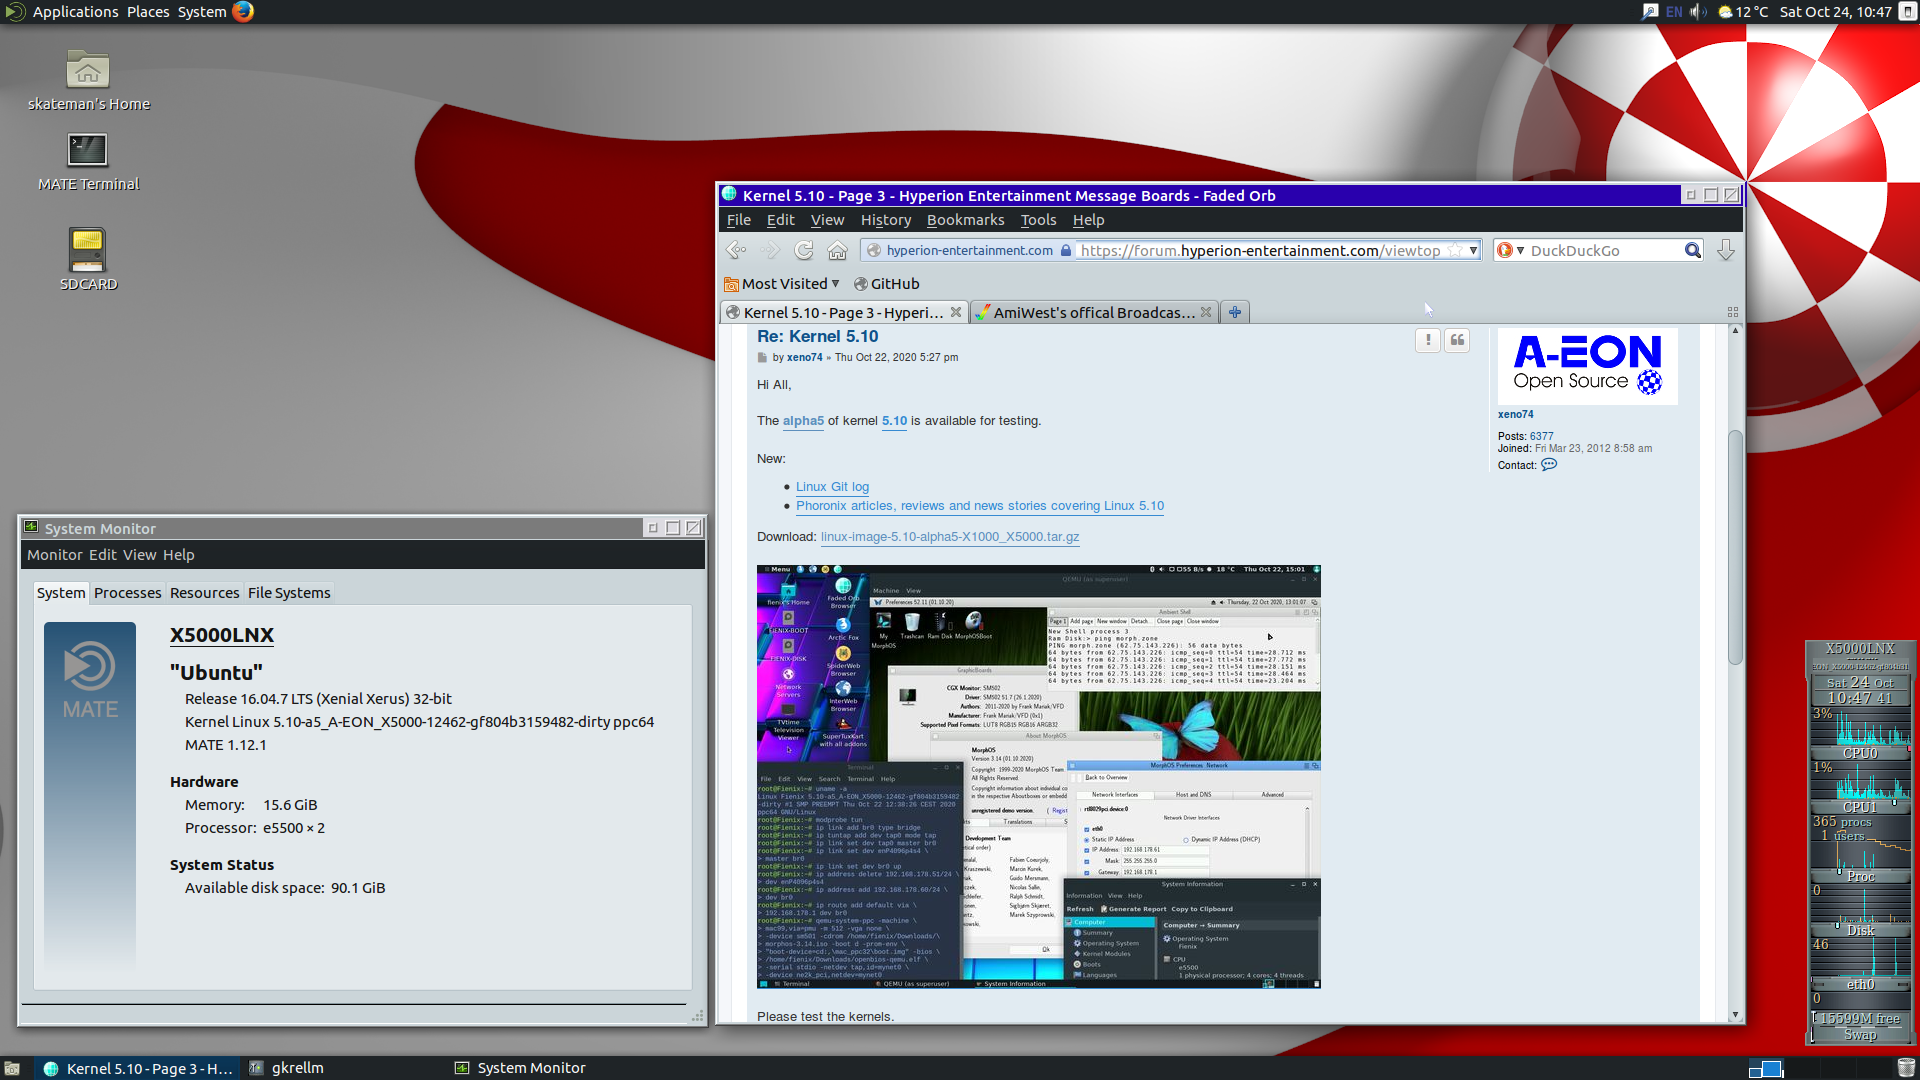
Task: Open the browser Tools menu
Action: click(1038, 220)
